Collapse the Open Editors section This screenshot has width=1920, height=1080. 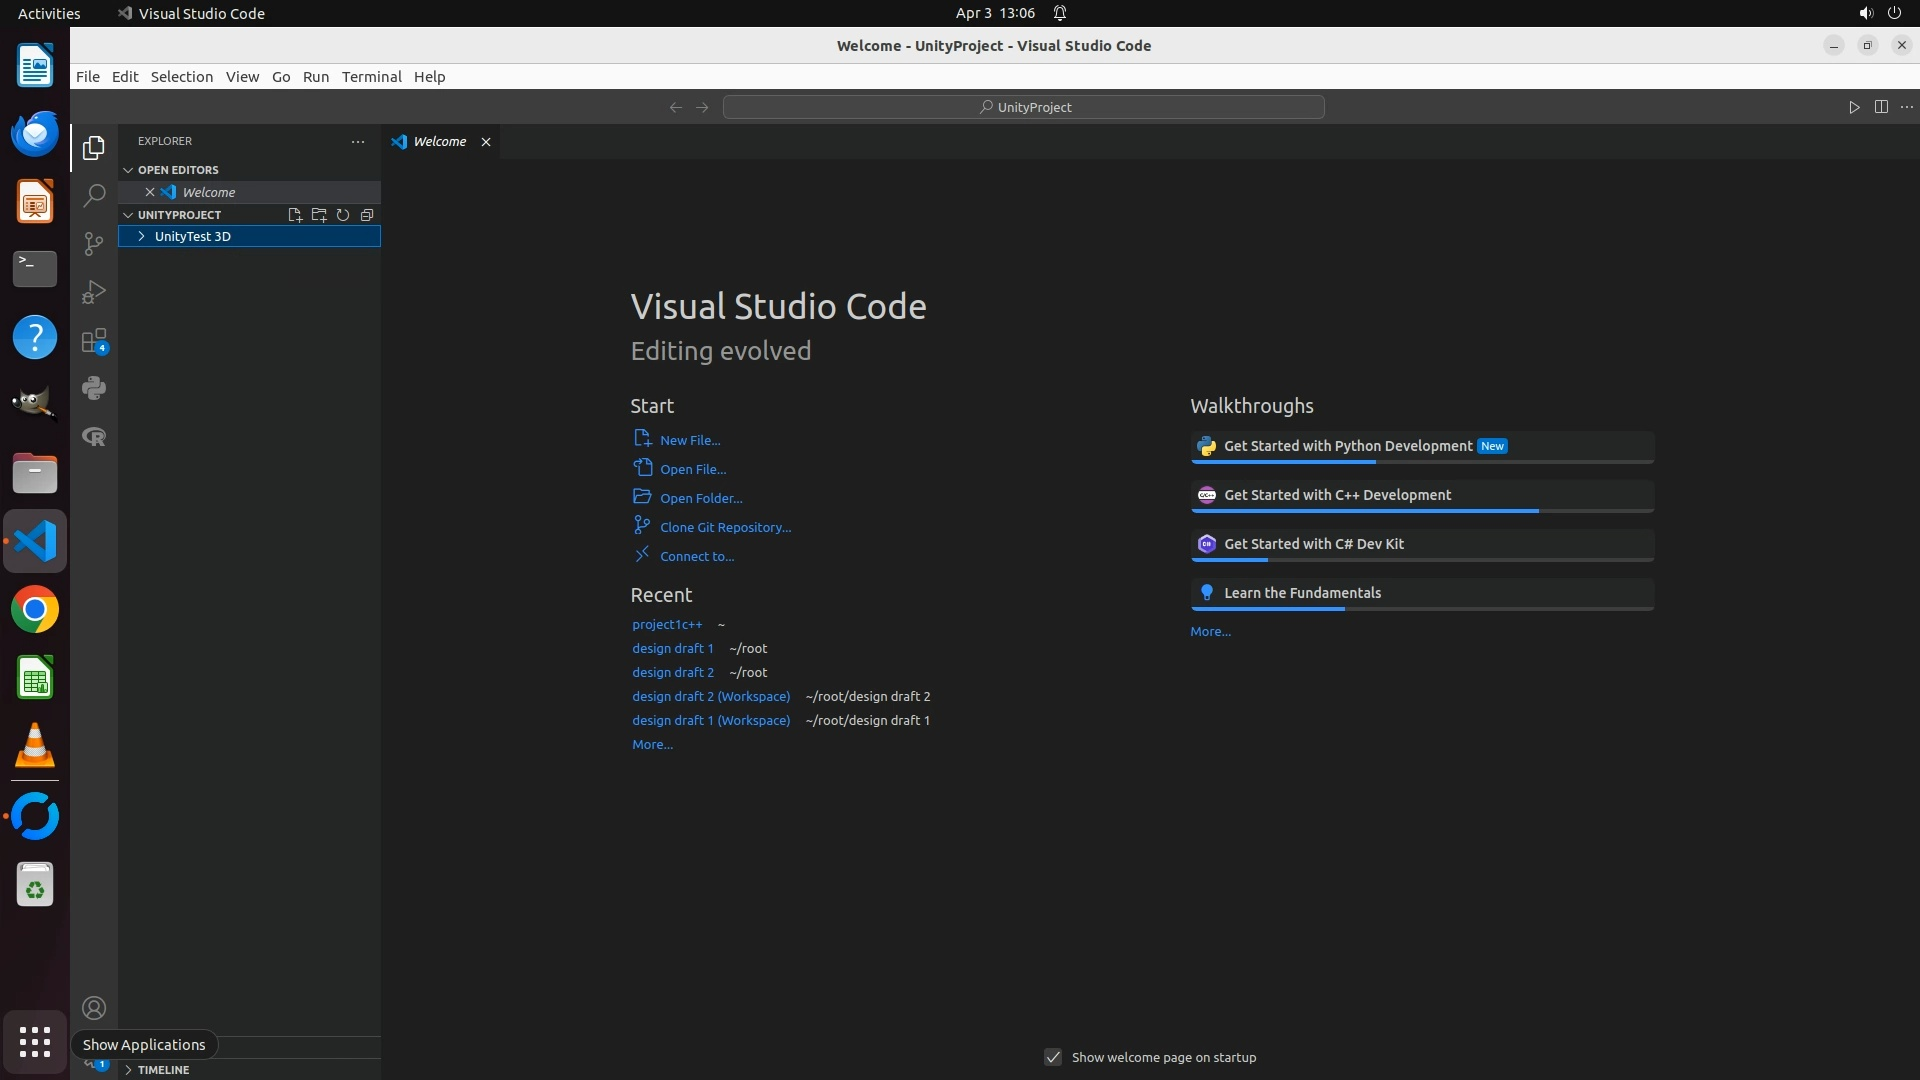pos(128,170)
